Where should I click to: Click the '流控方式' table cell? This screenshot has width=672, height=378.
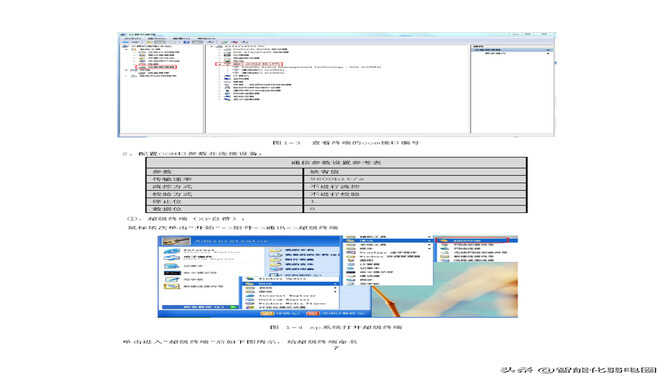225,187
